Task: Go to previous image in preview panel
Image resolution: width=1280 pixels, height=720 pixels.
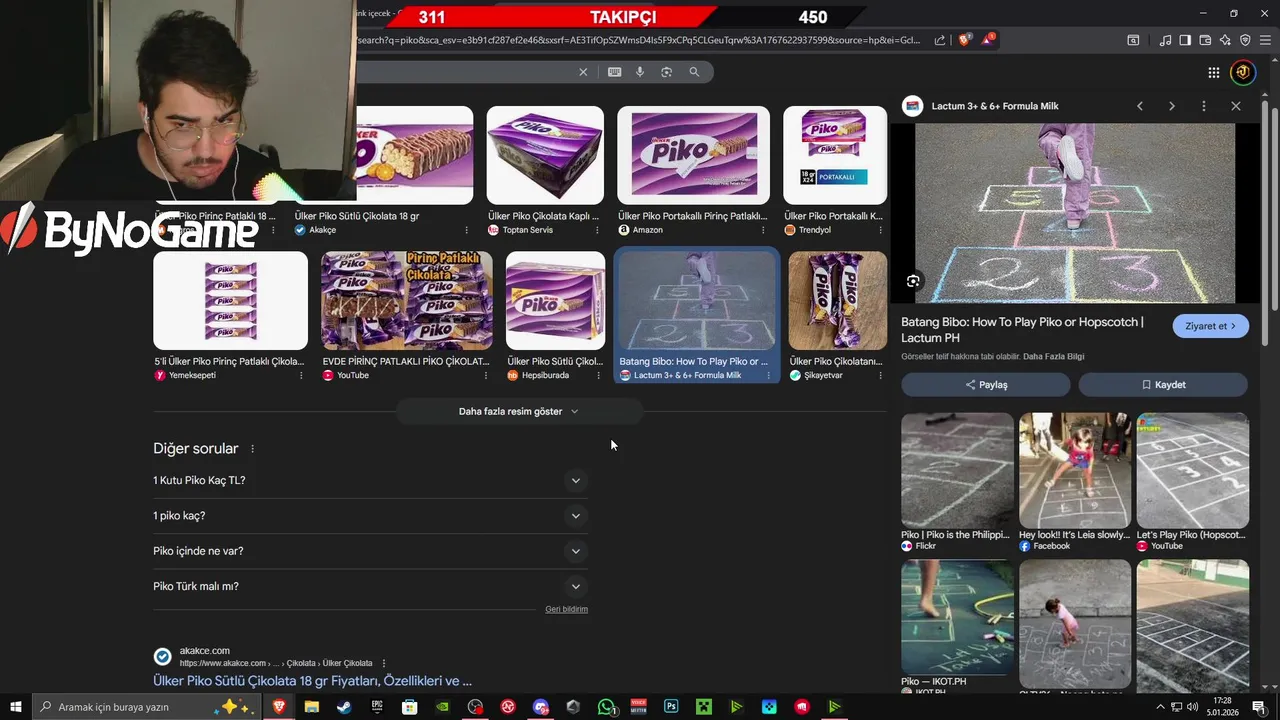Action: pyautogui.click(x=1139, y=106)
